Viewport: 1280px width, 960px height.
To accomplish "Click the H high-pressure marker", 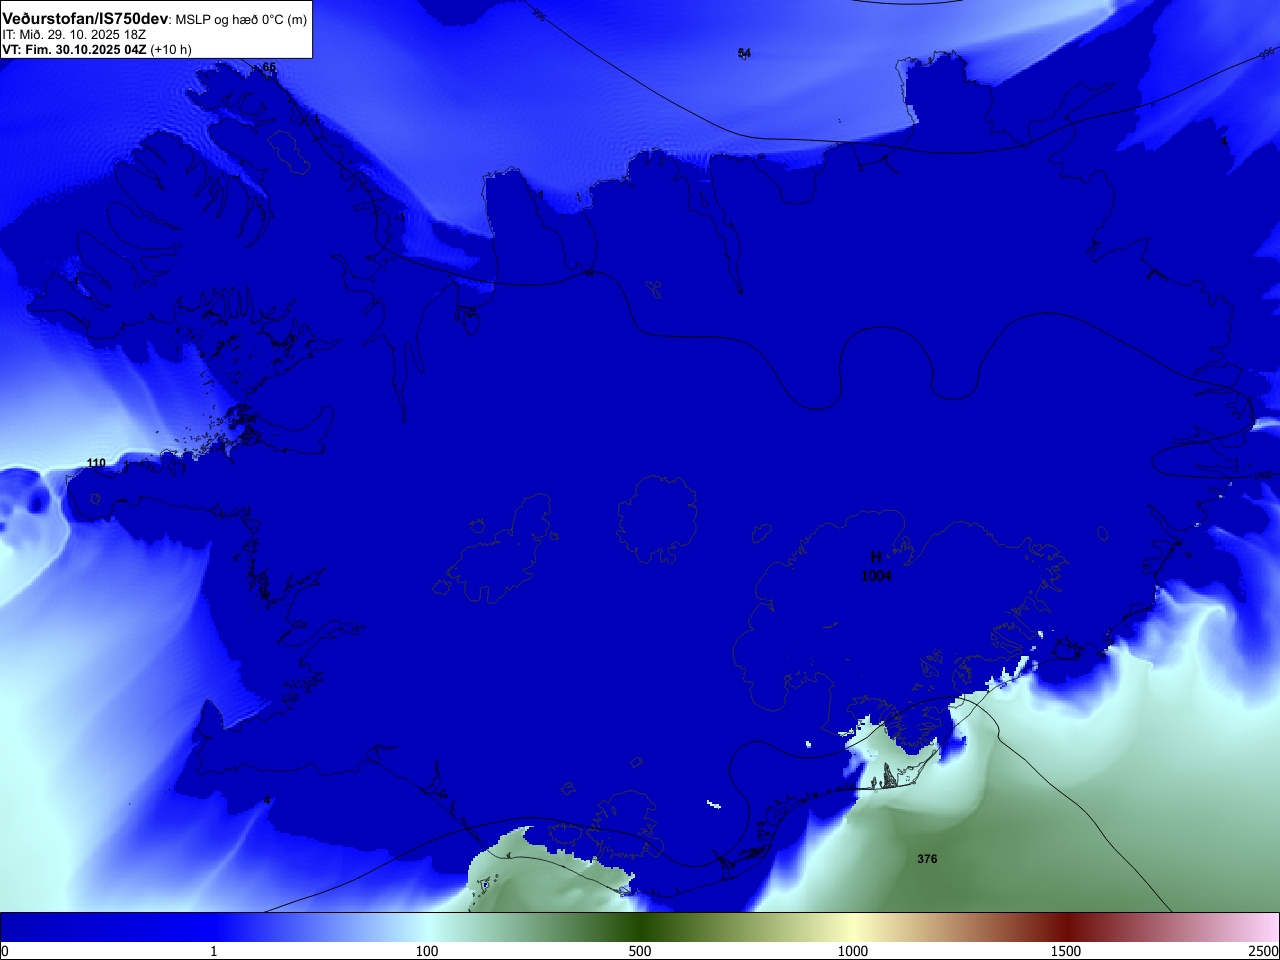I will [876, 557].
